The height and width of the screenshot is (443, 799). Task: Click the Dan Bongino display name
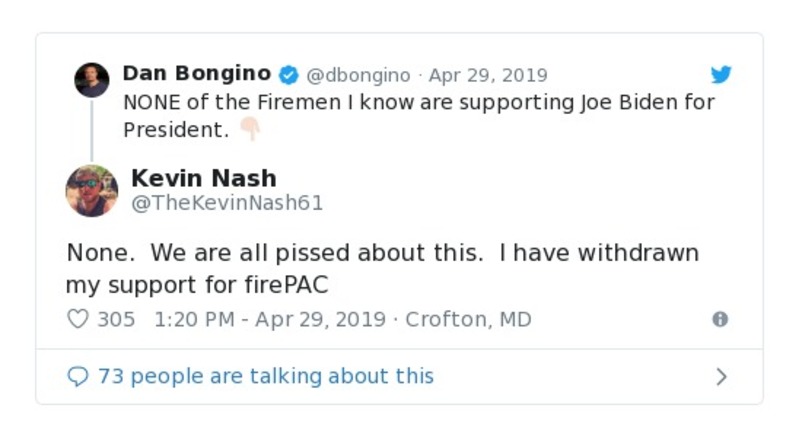196,74
